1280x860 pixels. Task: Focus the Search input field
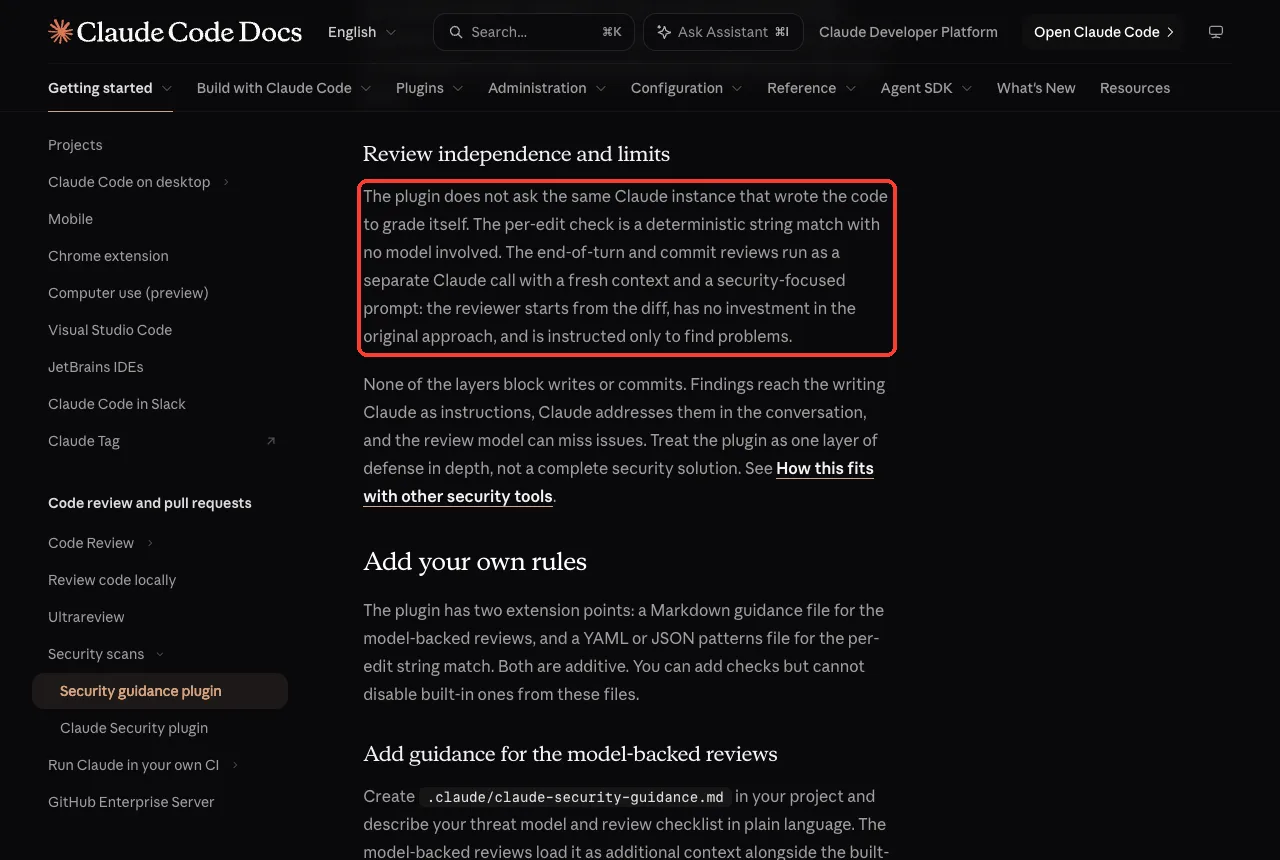coord(534,32)
